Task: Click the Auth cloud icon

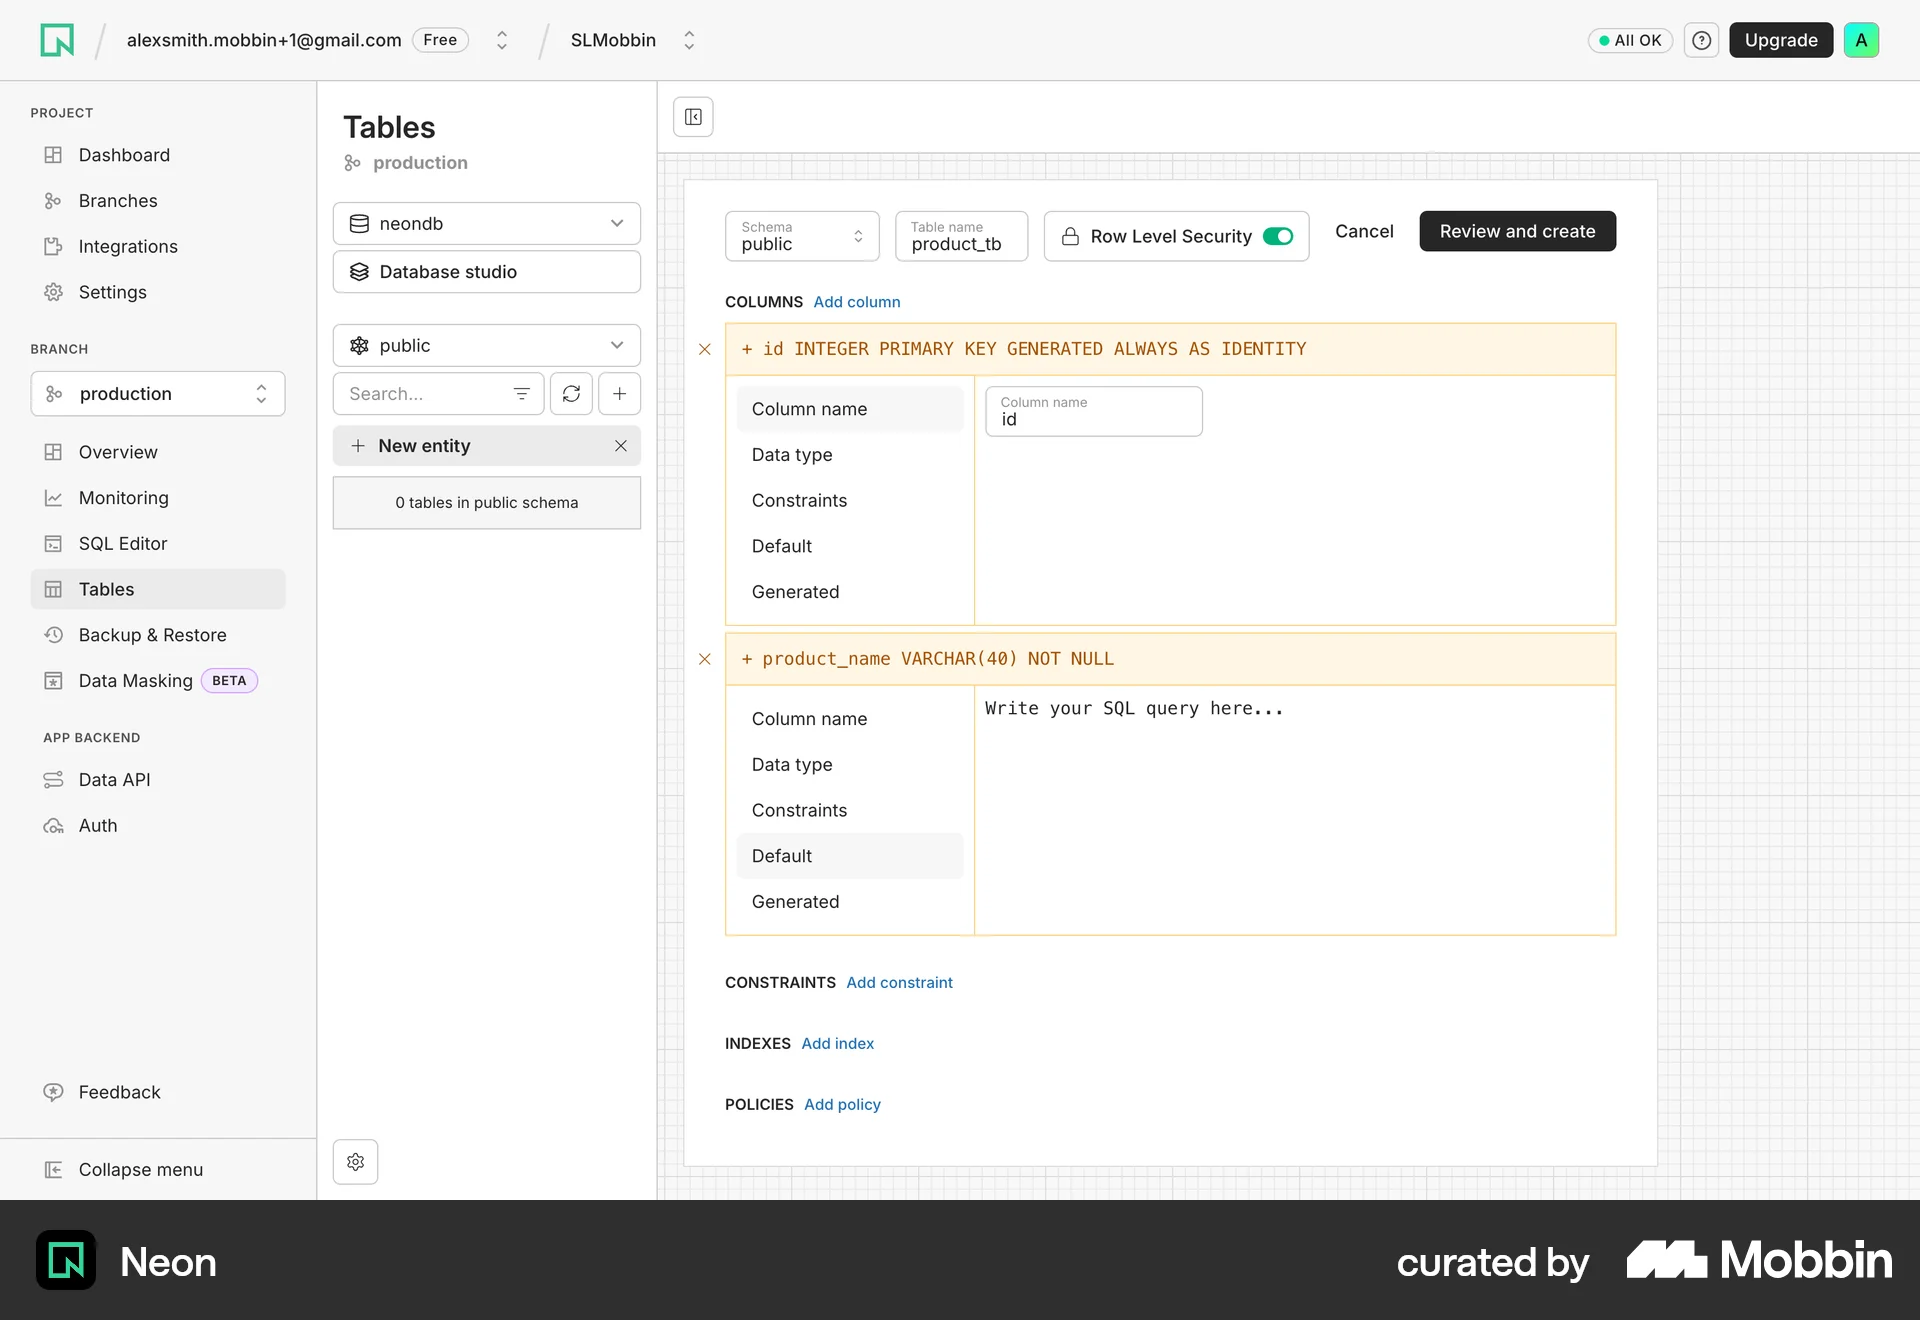Action: [x=53, y=826]
